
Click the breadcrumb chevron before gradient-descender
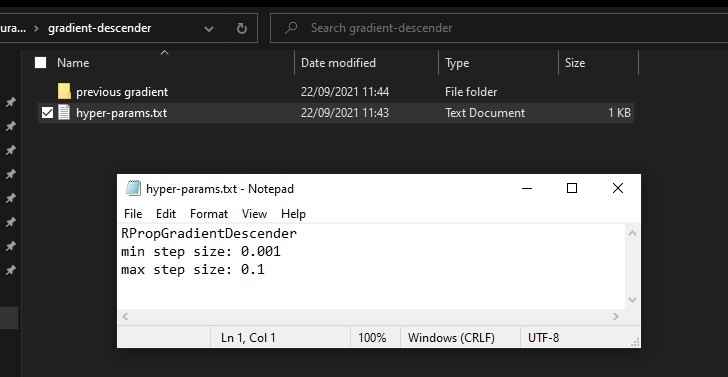(x=36, y=29)
